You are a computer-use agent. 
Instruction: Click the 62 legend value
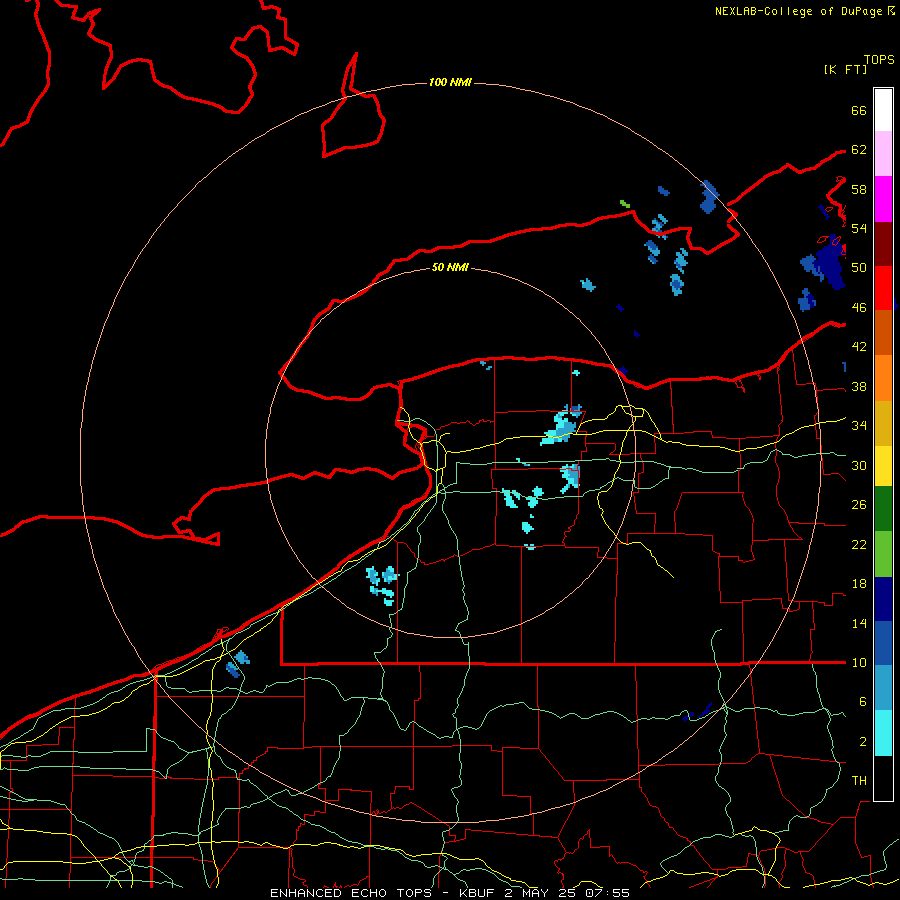(859, 150)
